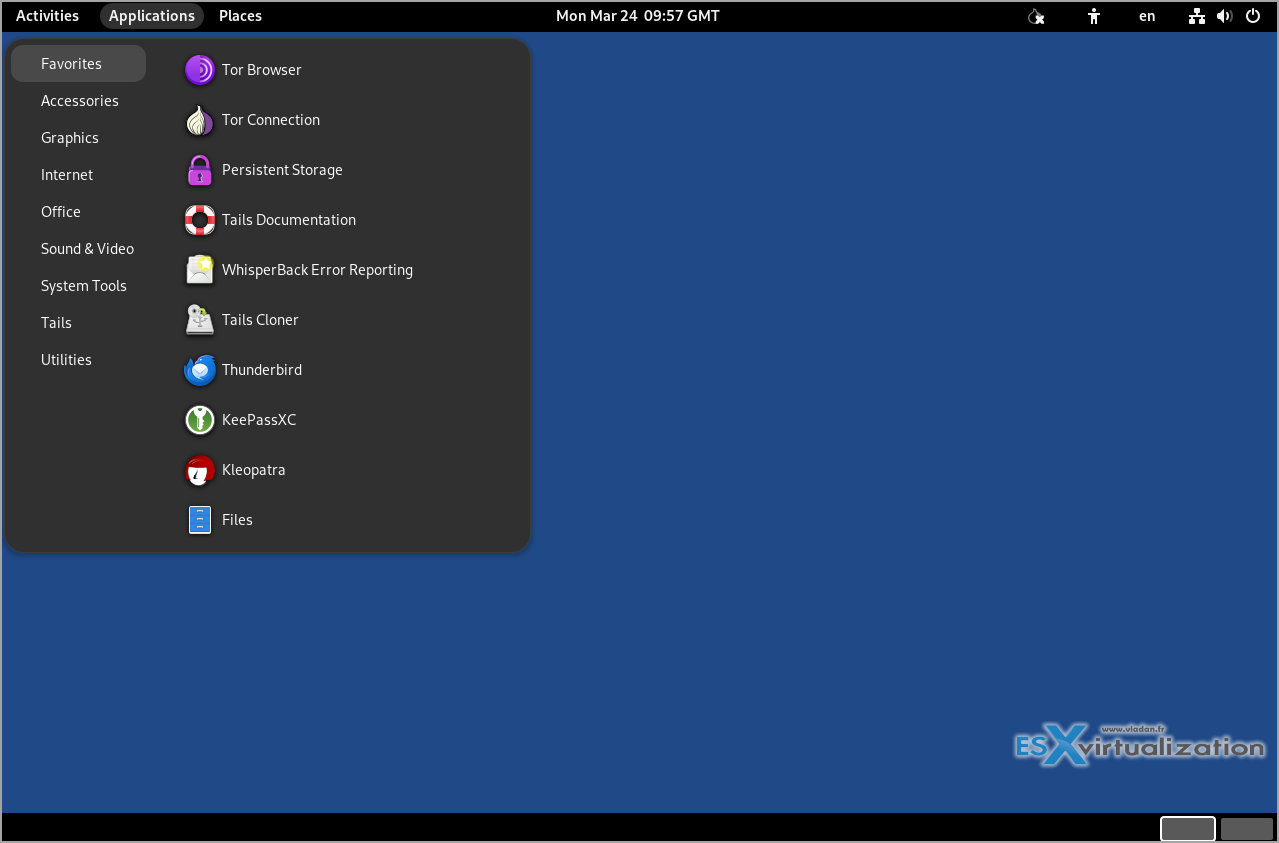The width and height of the screenshot is (1279, 843).
Task: Open Persistent Storage padlock icon
Action: pyautogui.click(x=200, y=170)
